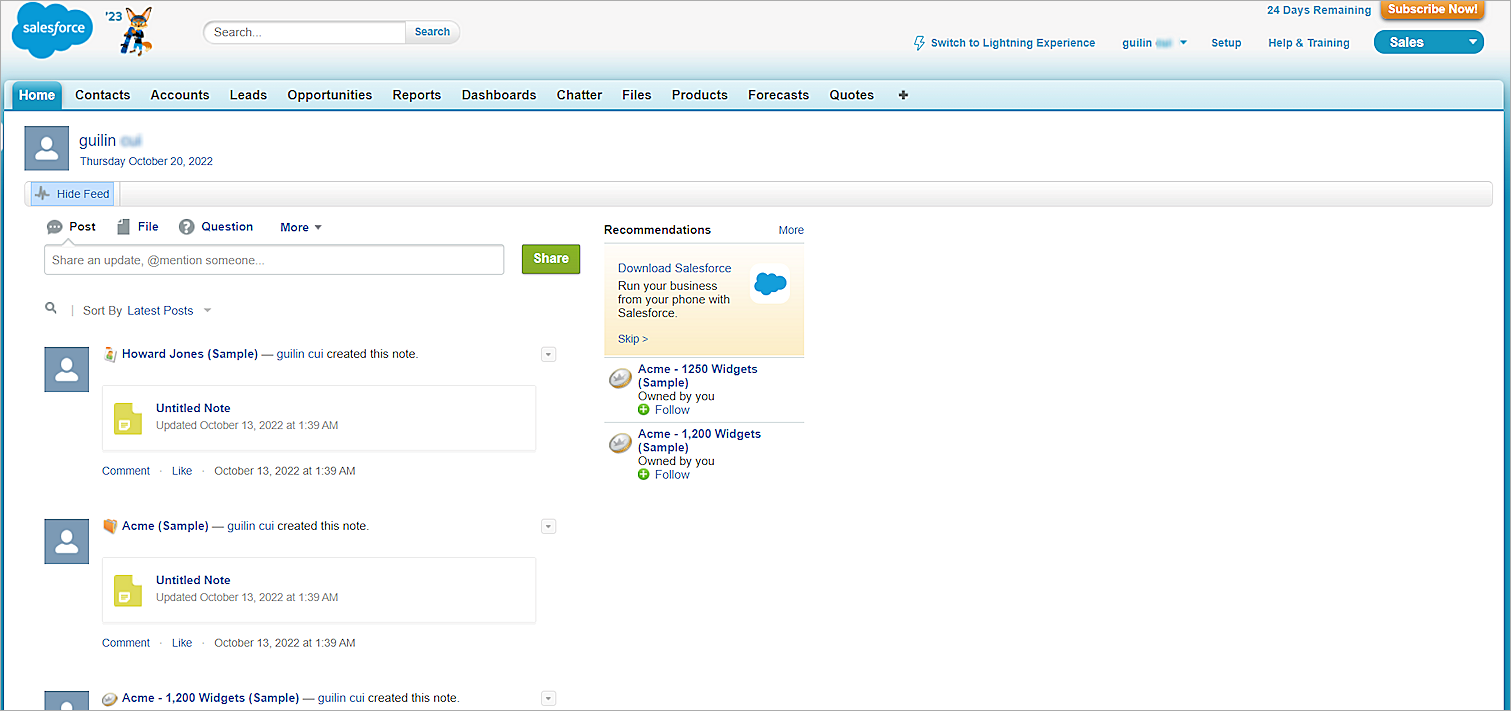The height and width of the screenshot is (711, 1511).
Task: Switch to the Home tab
Action: (x=37, y=95)
